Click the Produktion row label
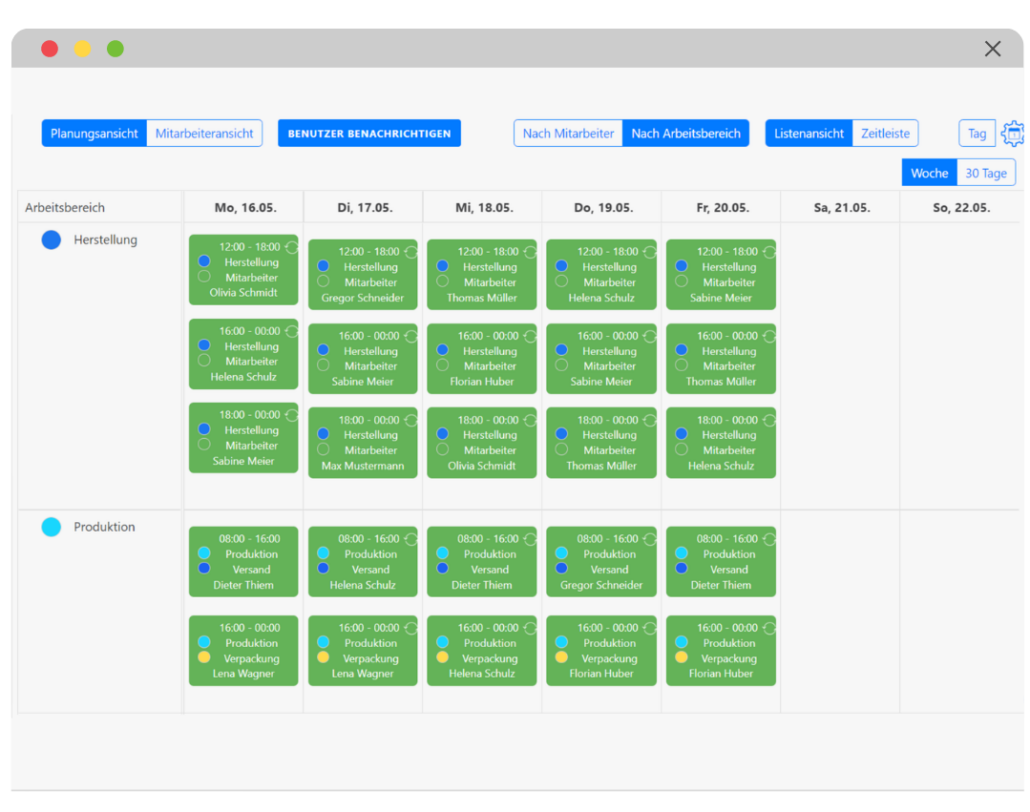This screenshot has width=1030, height=812. click(104, 527)
